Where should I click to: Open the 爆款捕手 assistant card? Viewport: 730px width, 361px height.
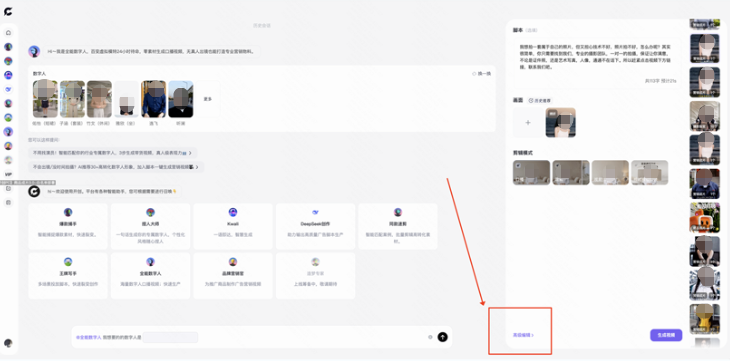tap(68, 226)
